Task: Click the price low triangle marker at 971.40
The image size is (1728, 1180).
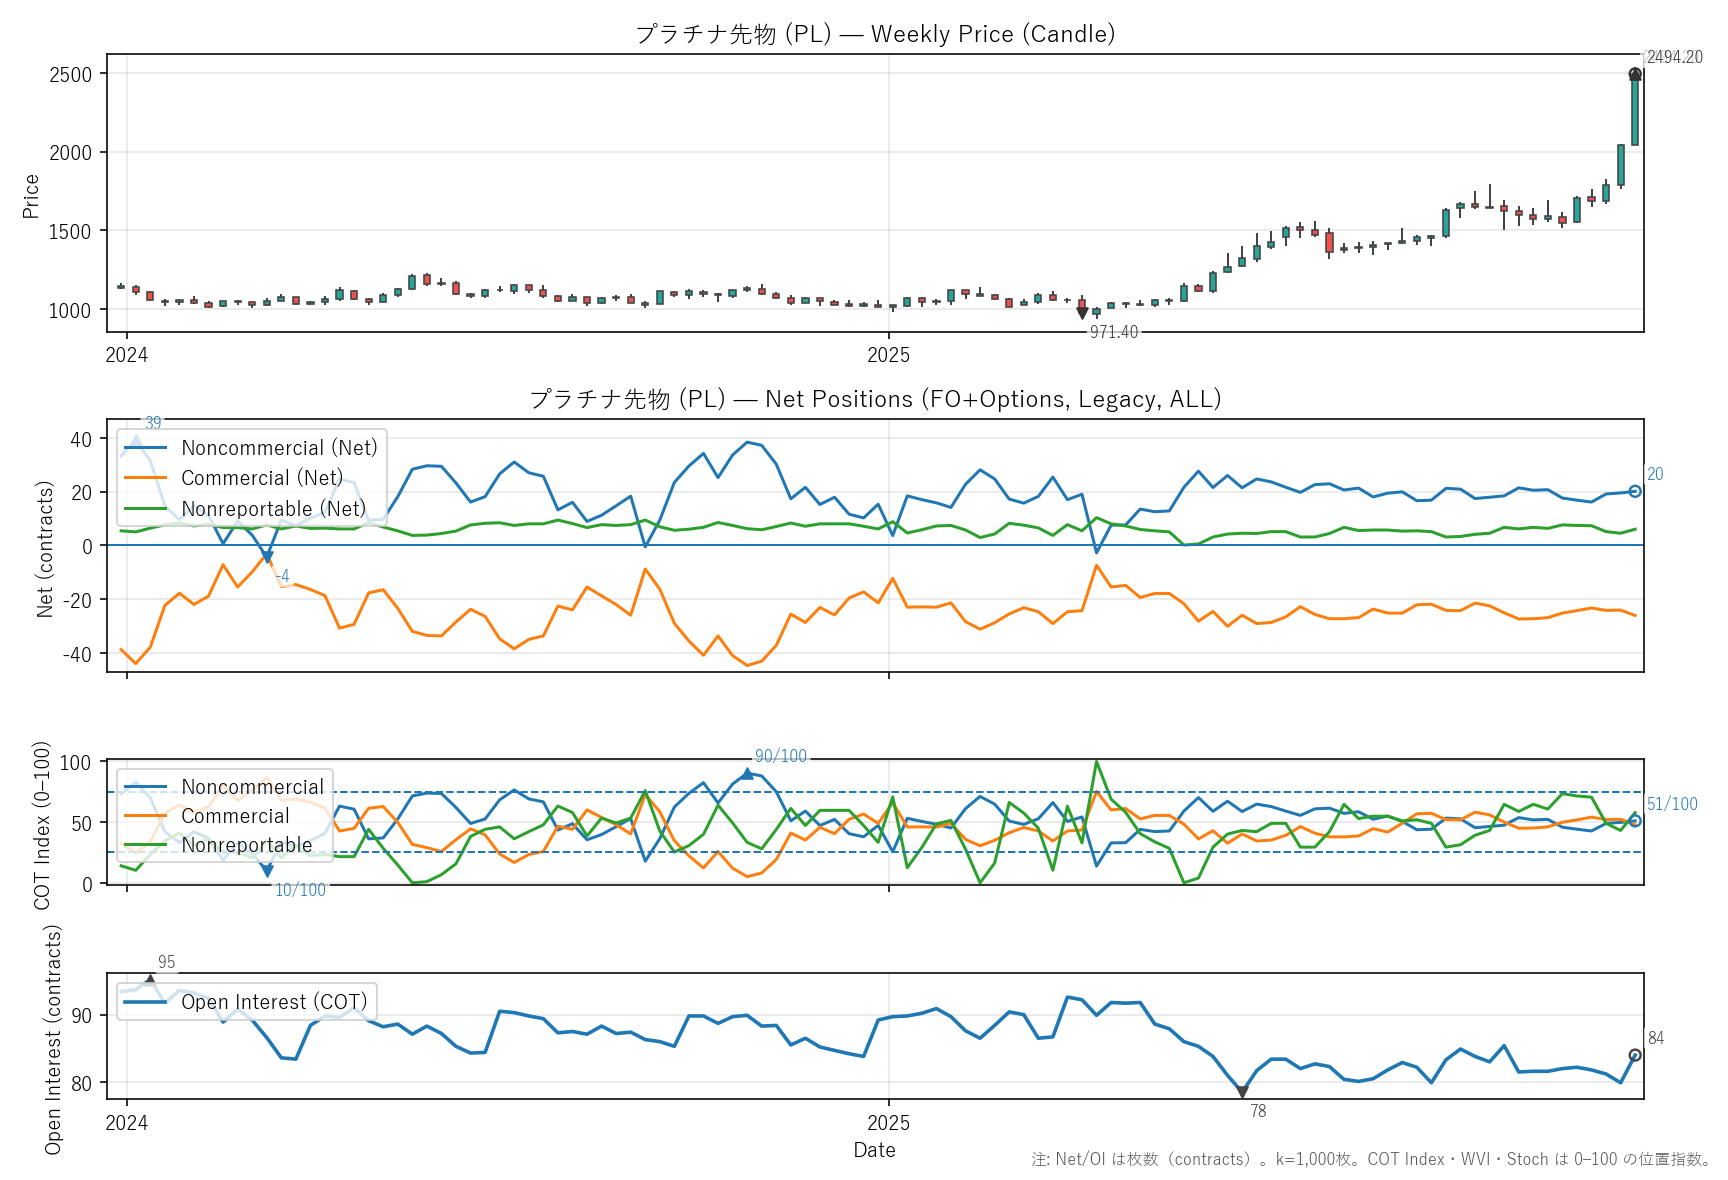Action: 1082,313
